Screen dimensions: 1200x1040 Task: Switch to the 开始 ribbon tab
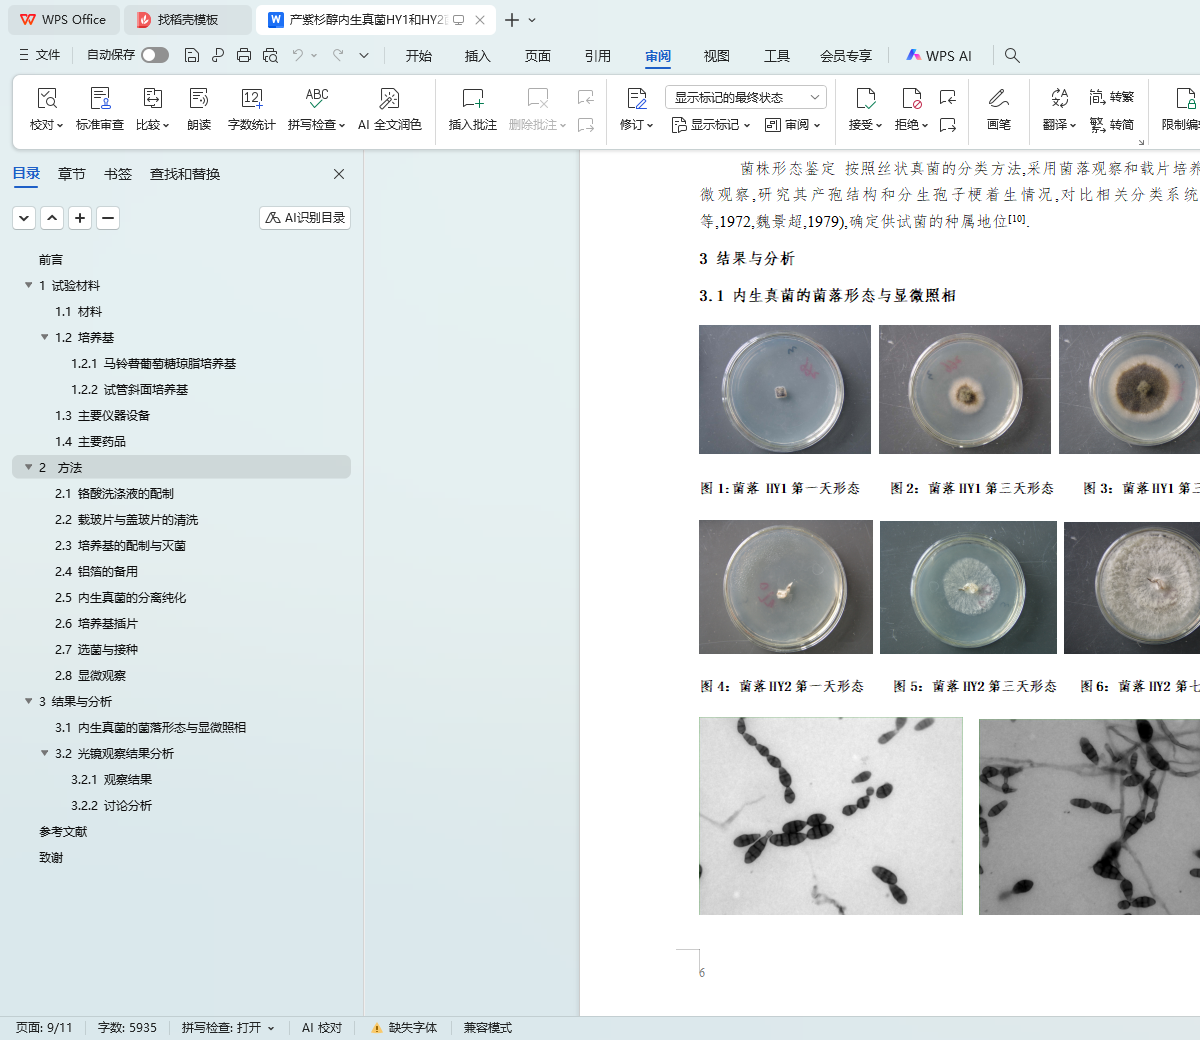pos(419,56)
